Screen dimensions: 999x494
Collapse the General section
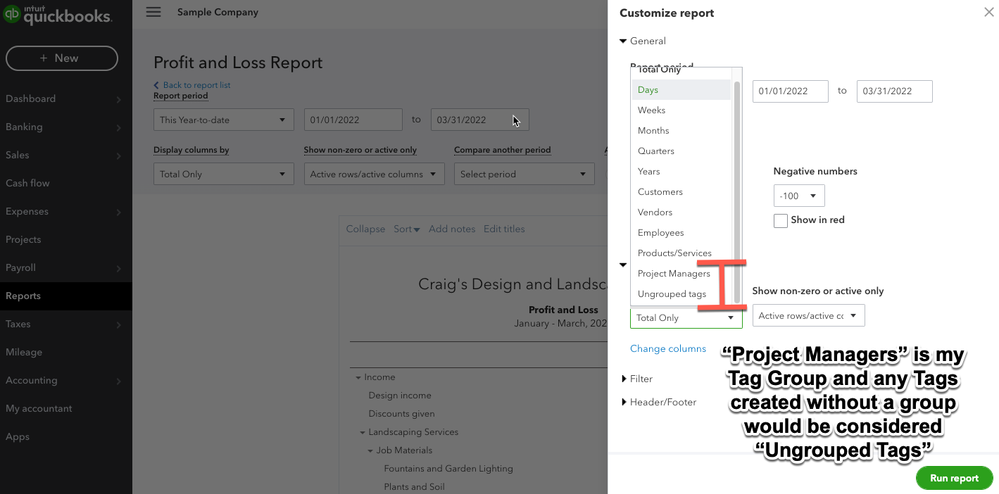623,41
